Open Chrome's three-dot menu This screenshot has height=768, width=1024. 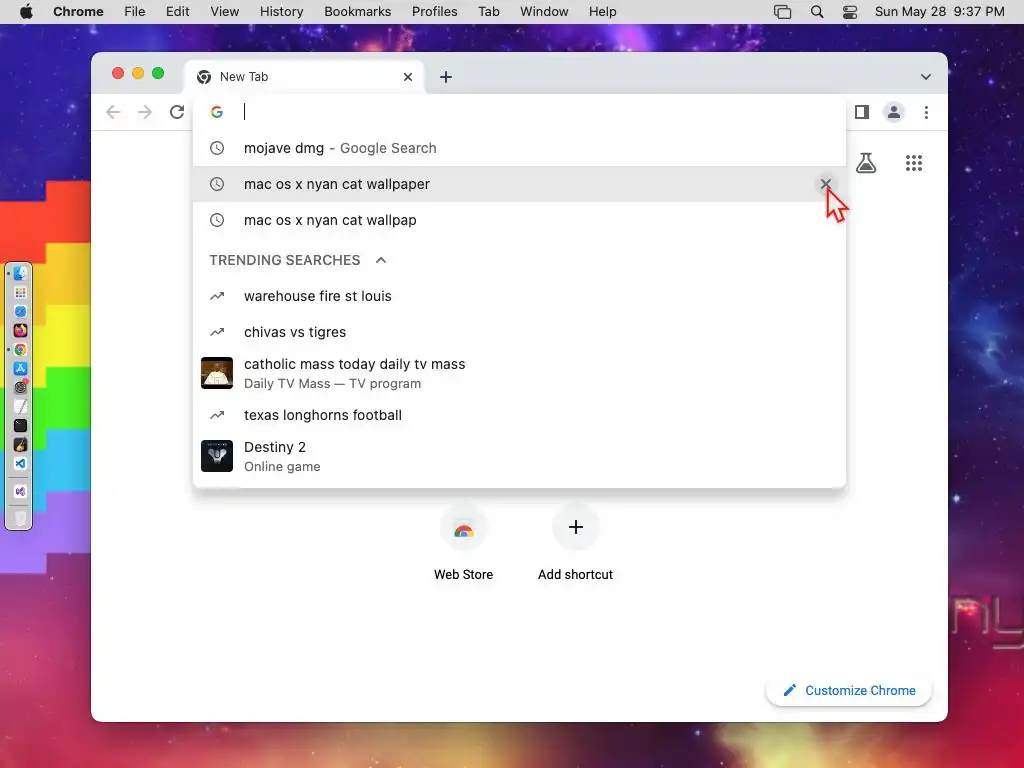coord(926,112)
